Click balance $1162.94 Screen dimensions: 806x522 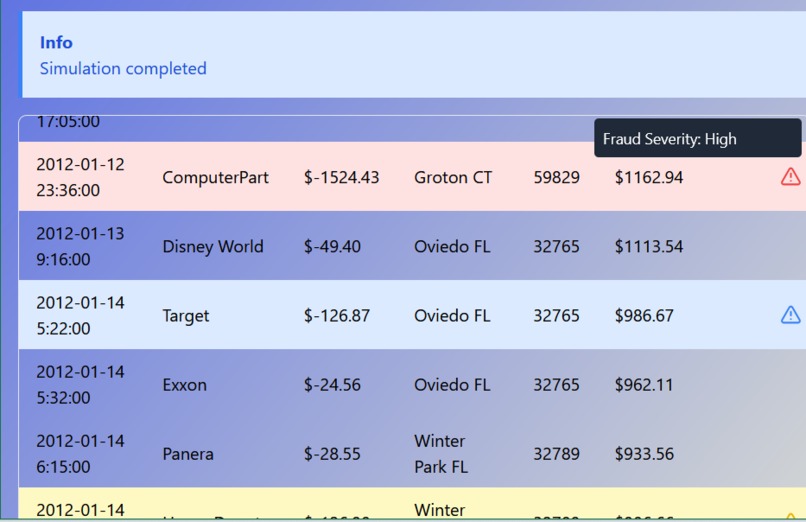coord(649,177)
